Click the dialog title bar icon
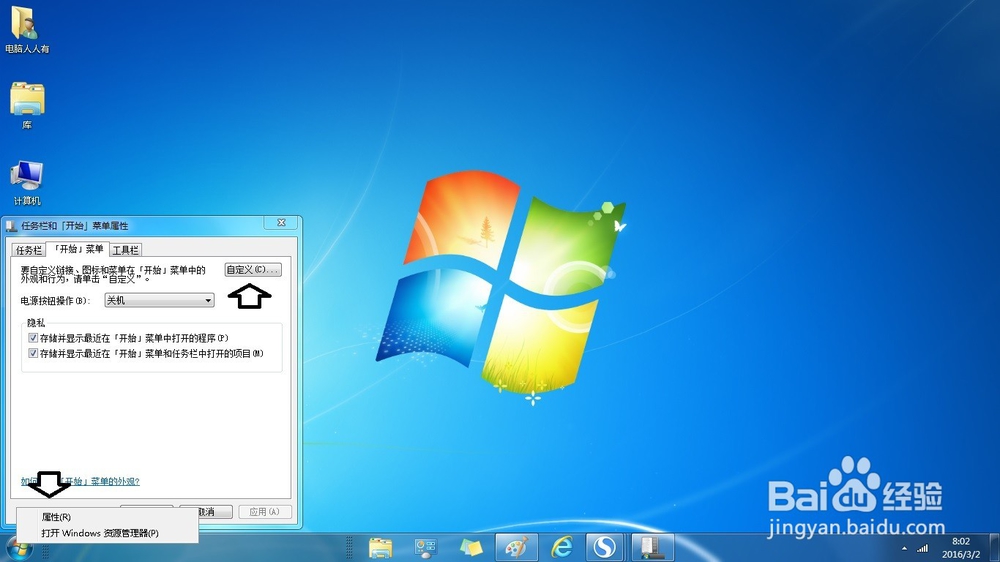Screen dimensions: 1000x562 click(11, 226)
